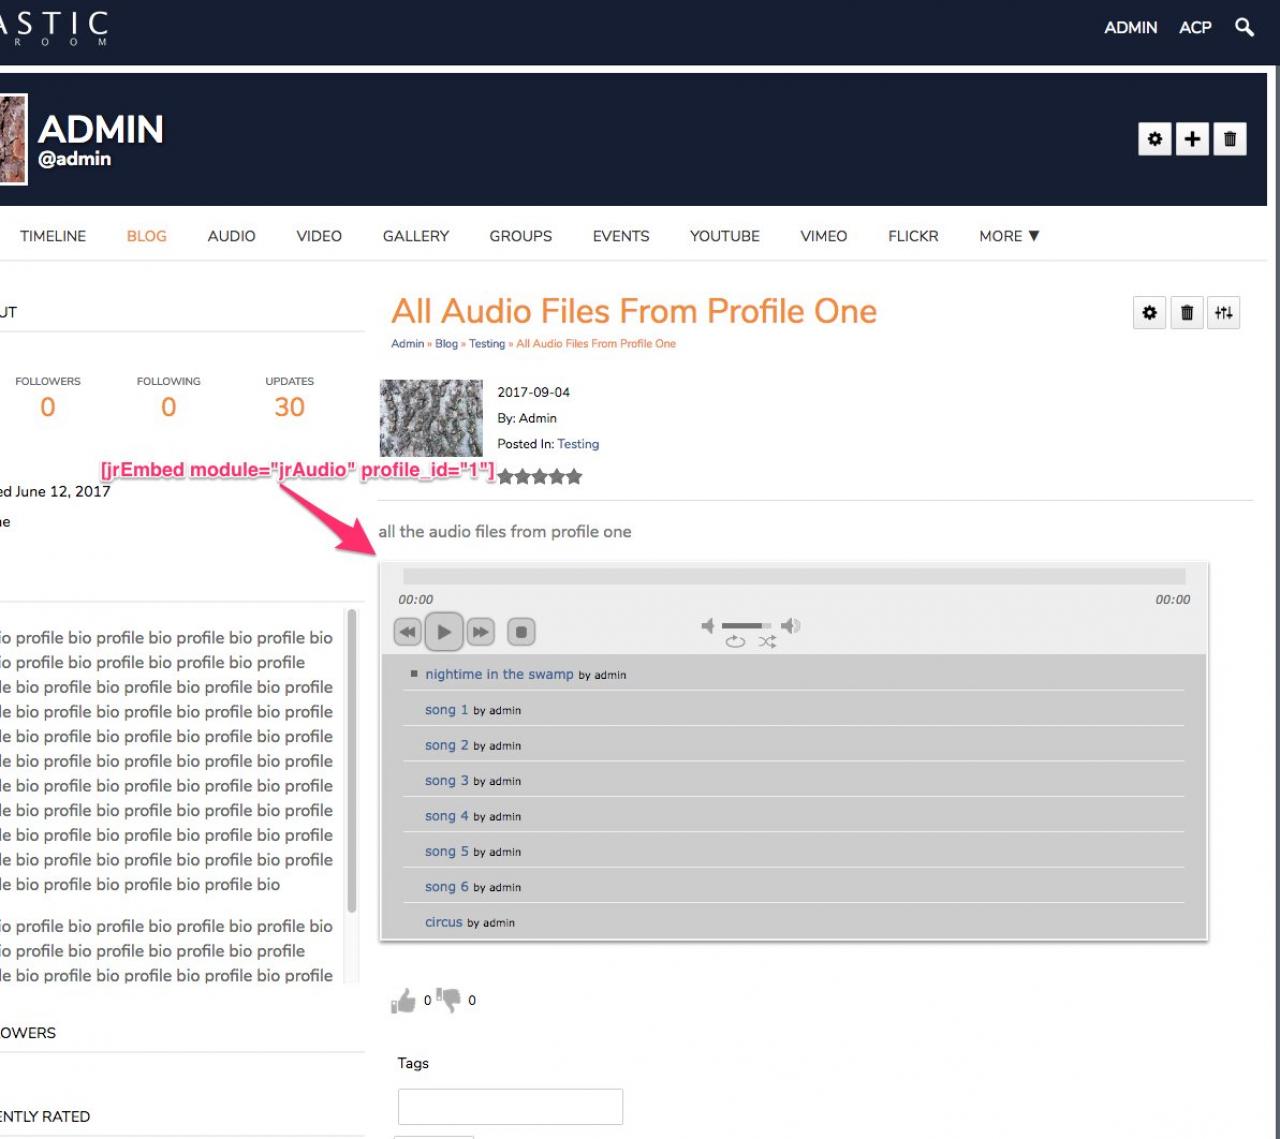Open profile settings gear in banner
Viewport: 1280px width, 1139px height.
coord(1155,139)
